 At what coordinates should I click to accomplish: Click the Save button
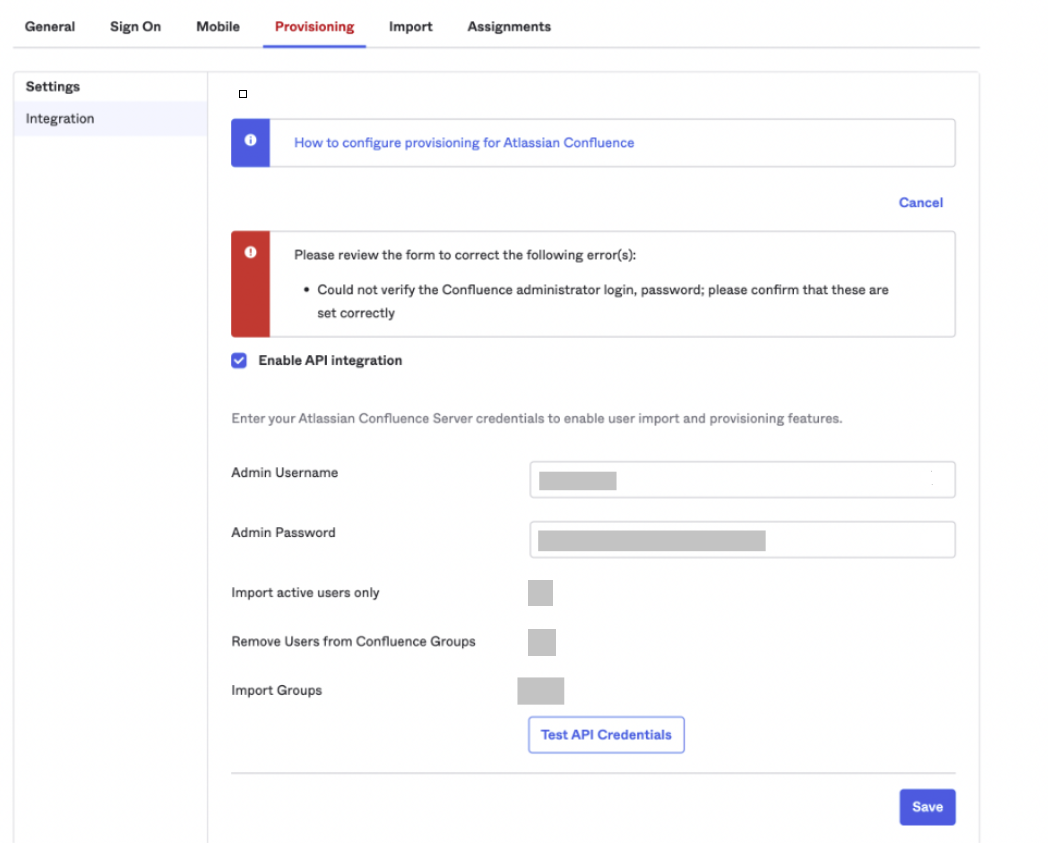(927, 807)
